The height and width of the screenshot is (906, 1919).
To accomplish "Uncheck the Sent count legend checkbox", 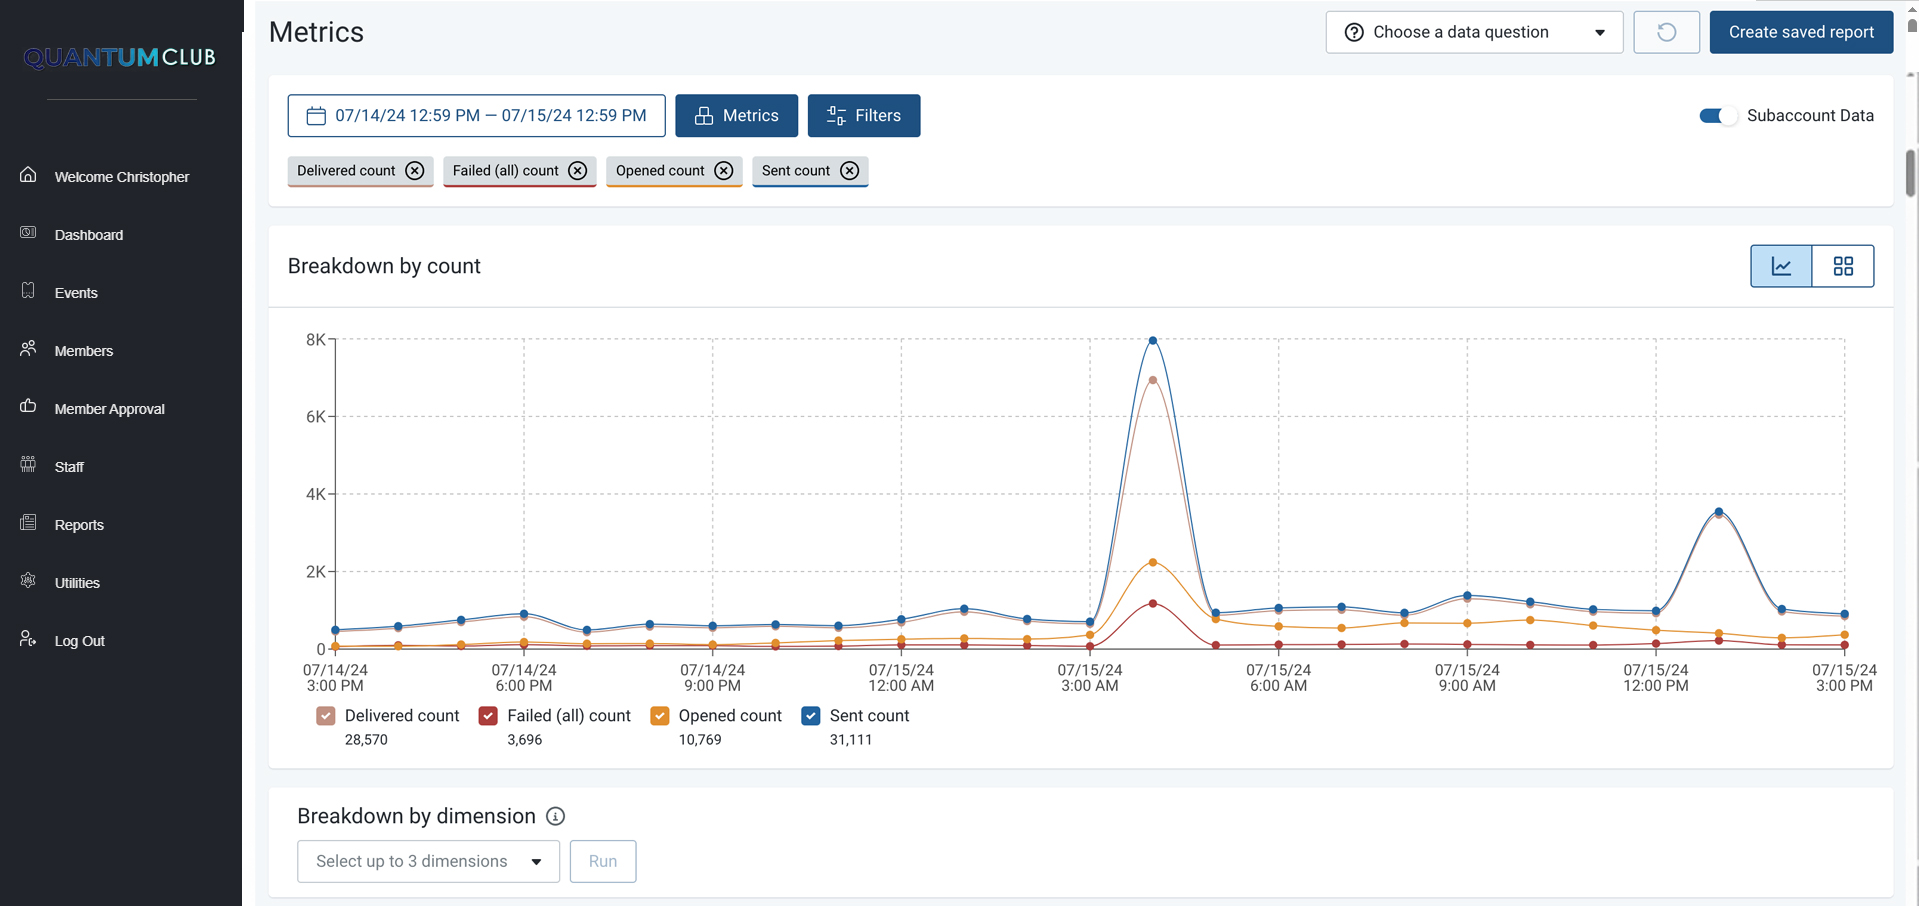I will 811,716.
